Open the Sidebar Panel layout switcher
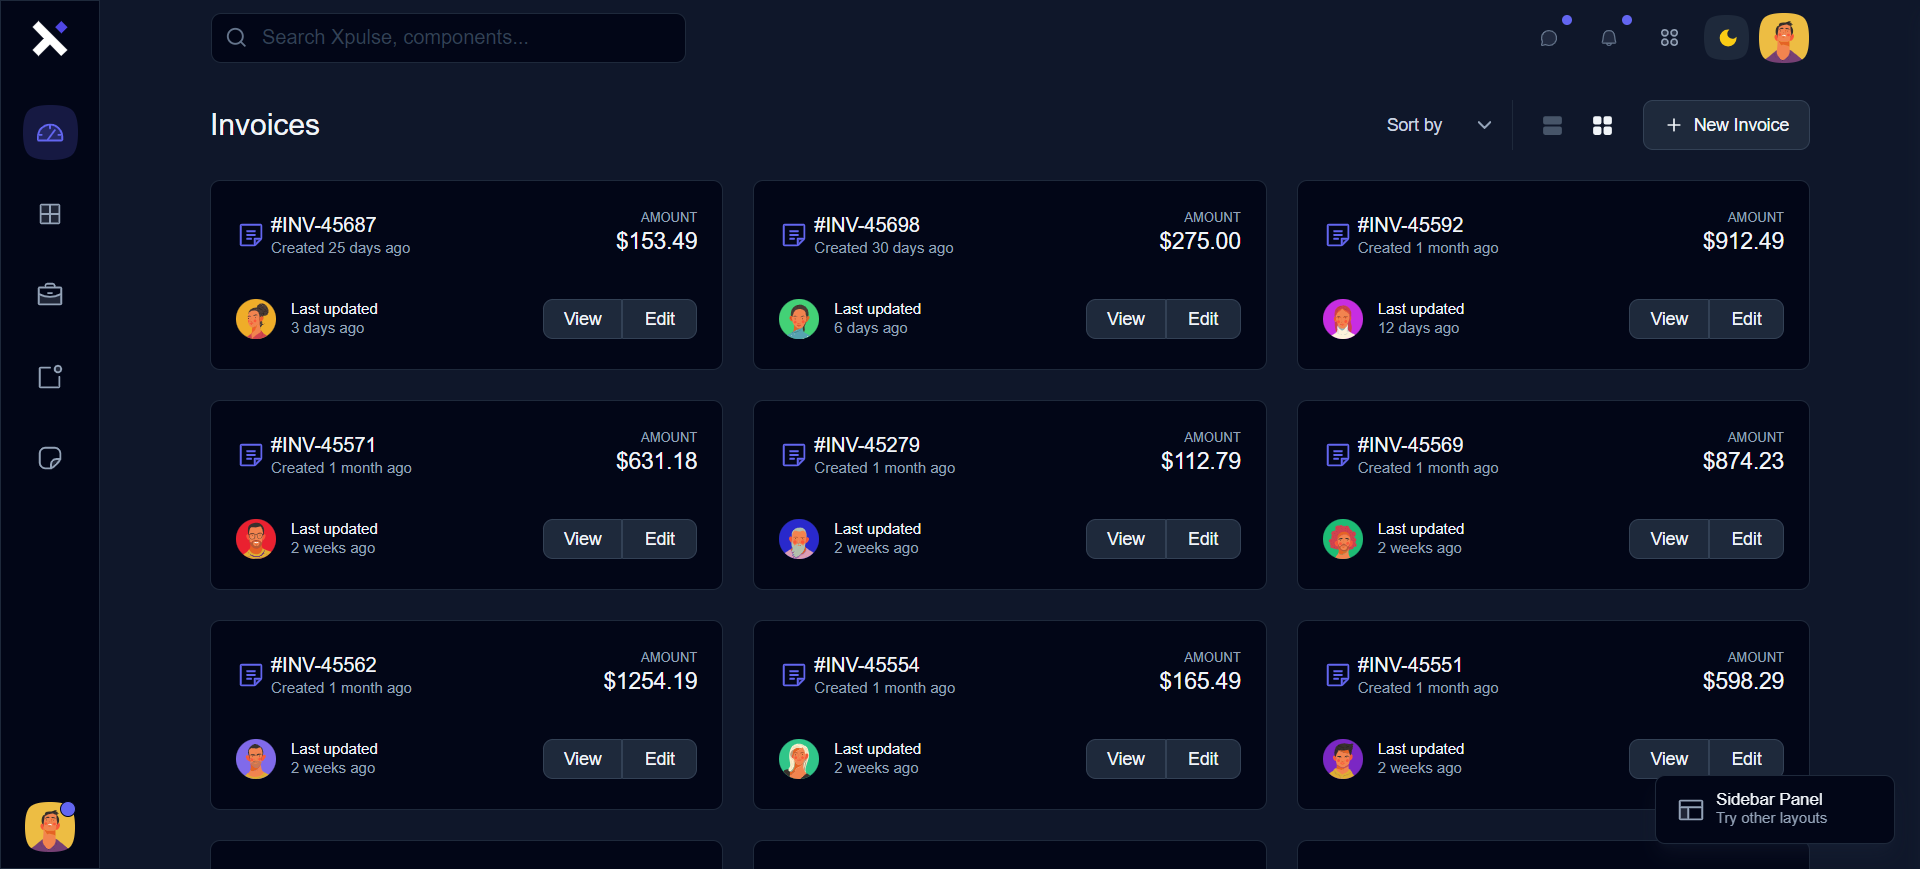1920x869 pixels. point(1774,809)
